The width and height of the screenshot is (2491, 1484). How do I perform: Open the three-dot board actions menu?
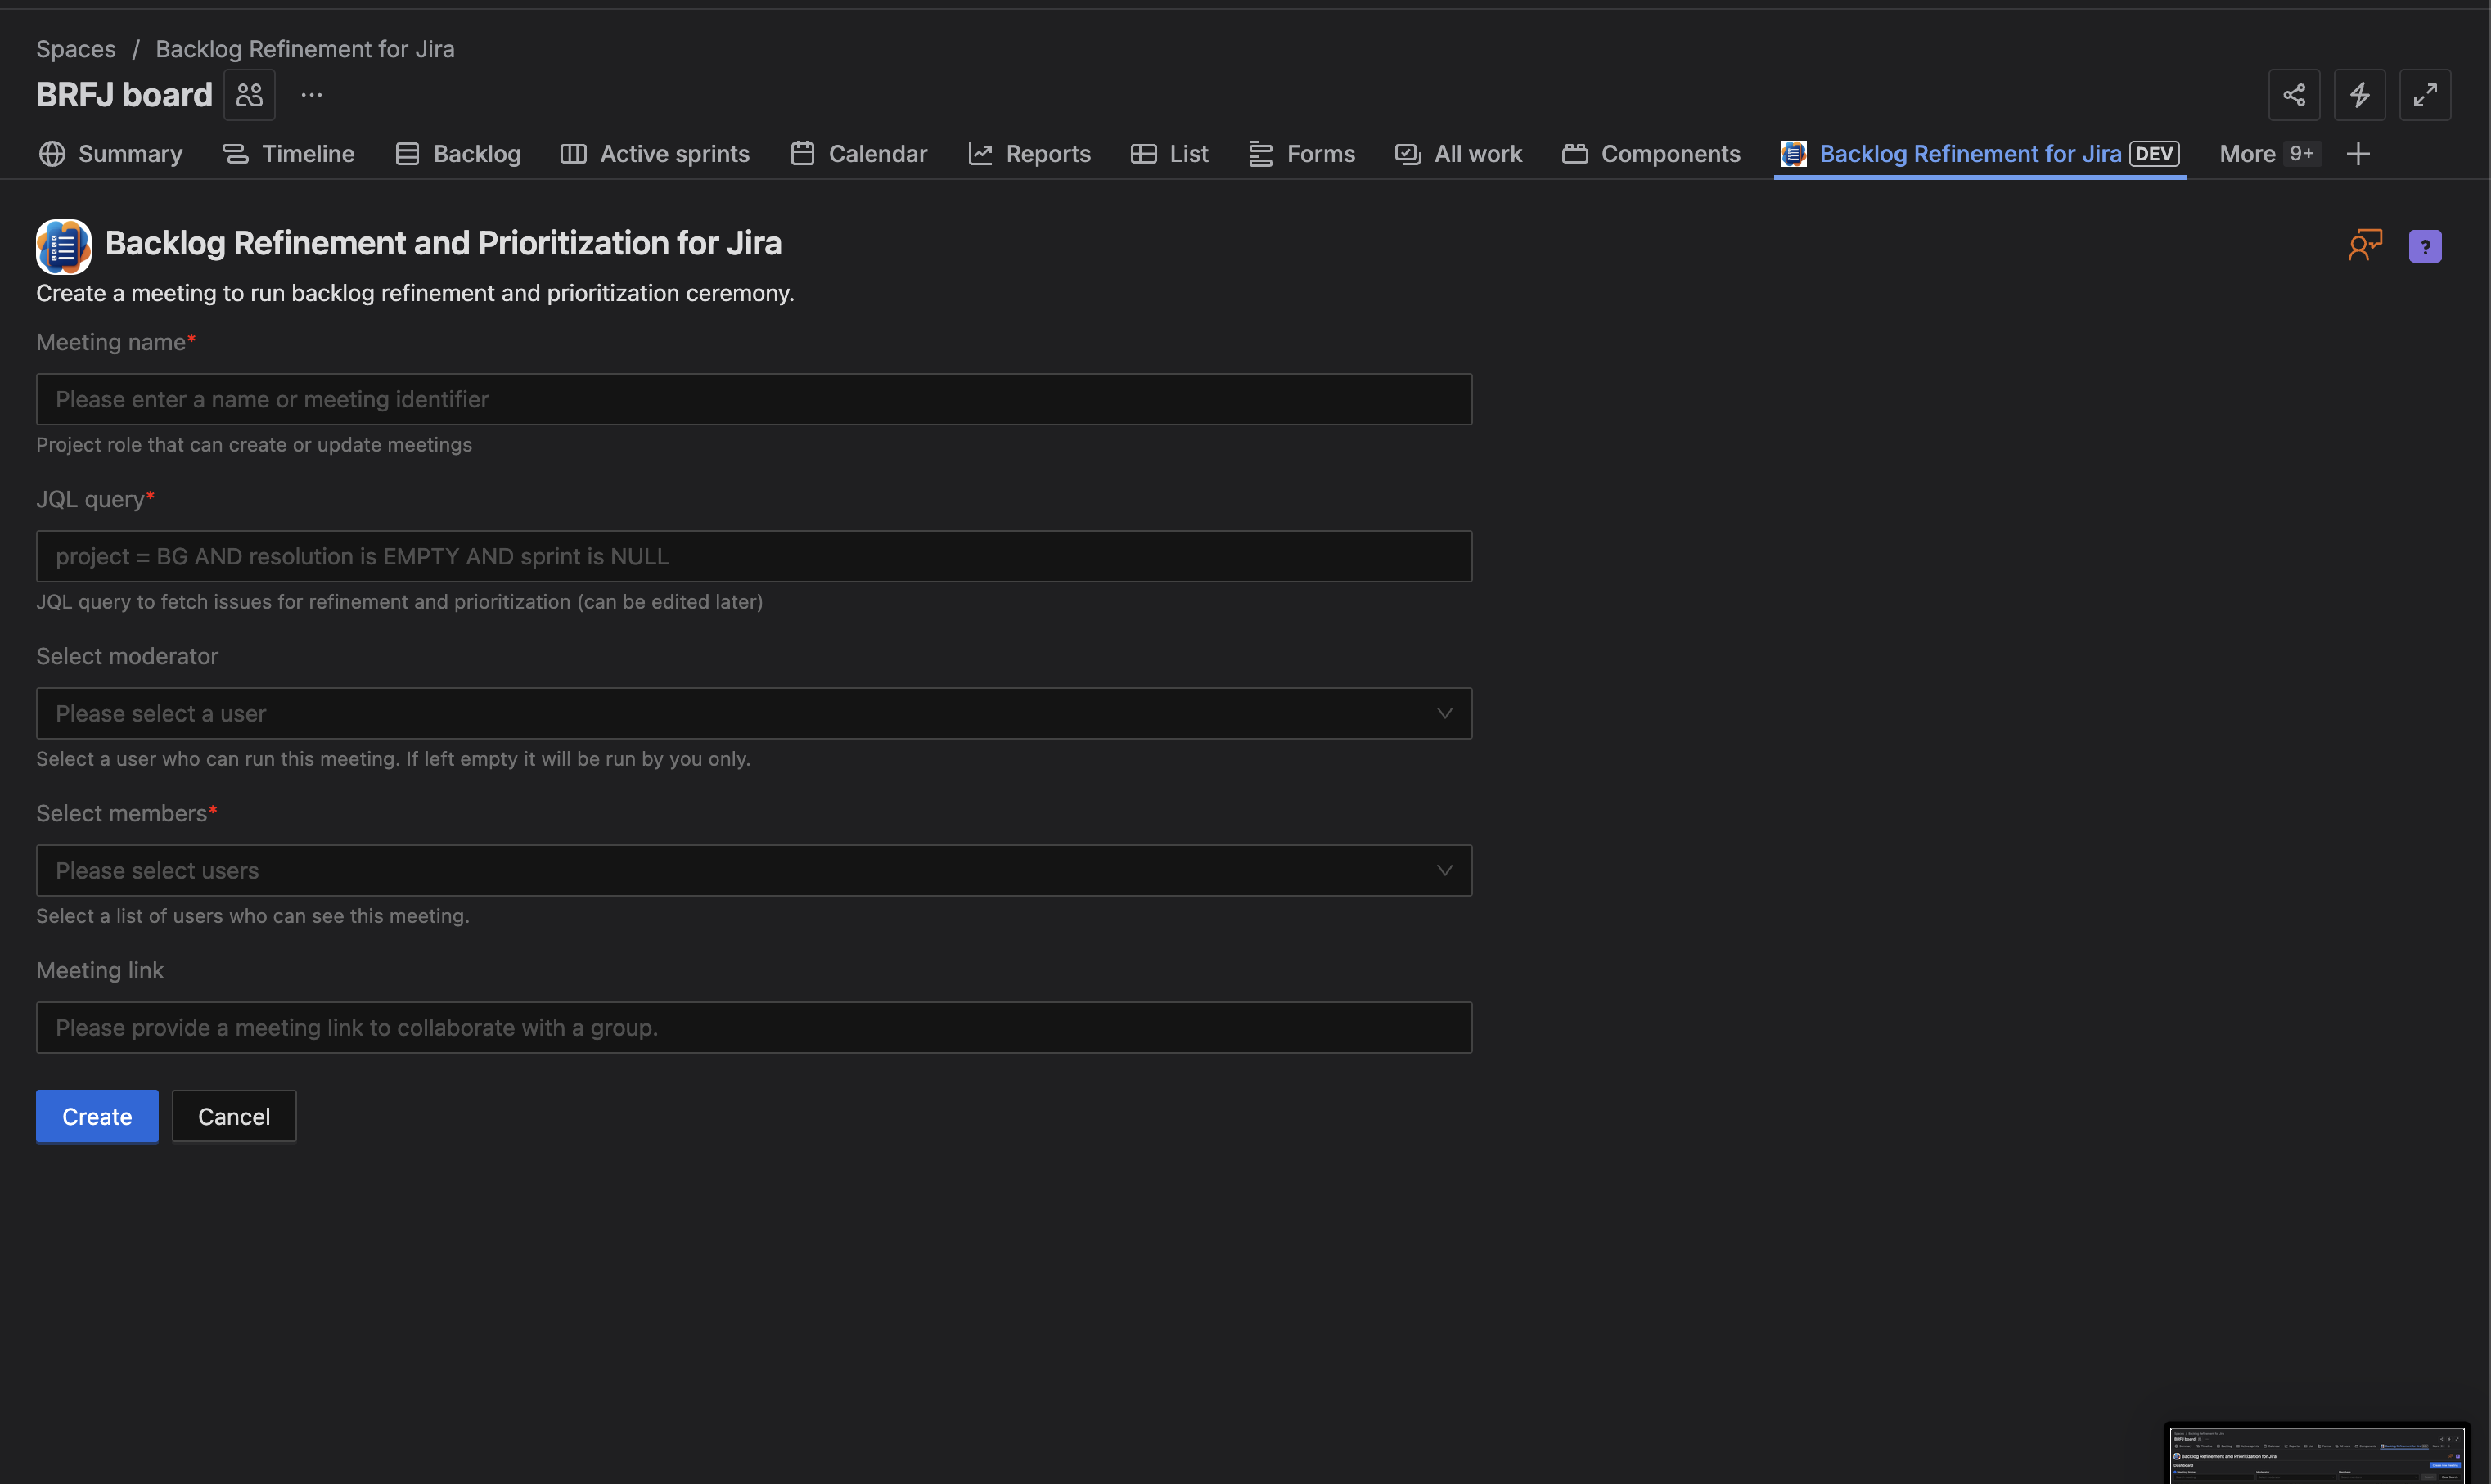[x=311, y=95]
